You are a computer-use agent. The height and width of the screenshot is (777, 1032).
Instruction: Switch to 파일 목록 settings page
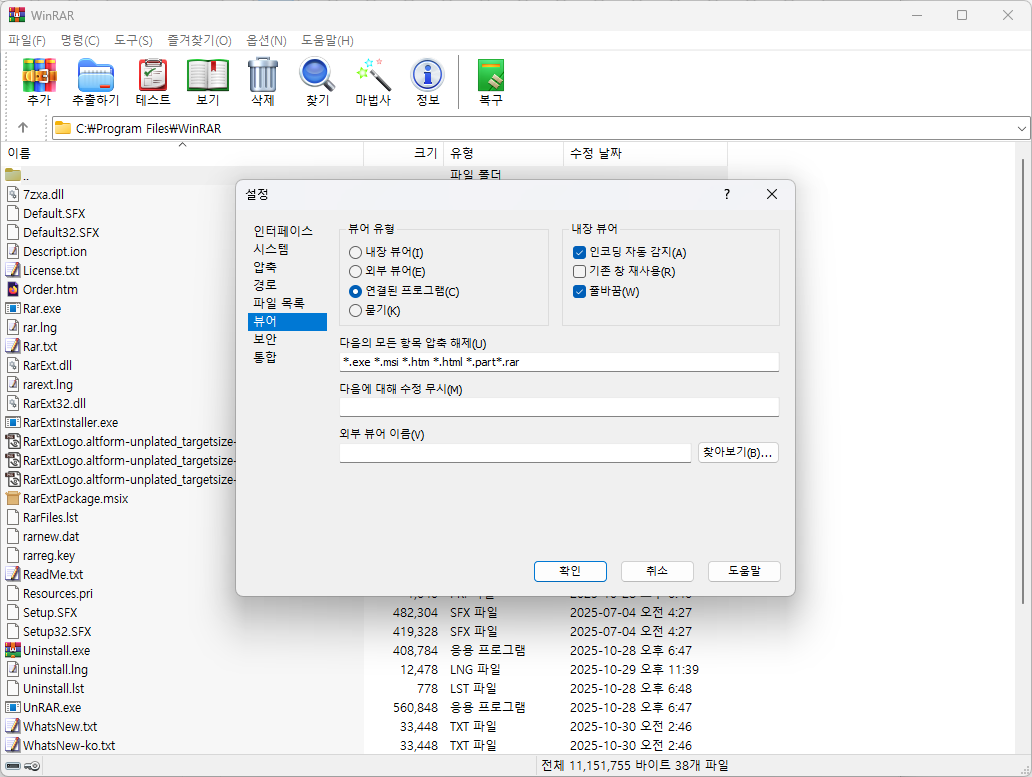tap(279, 303)
